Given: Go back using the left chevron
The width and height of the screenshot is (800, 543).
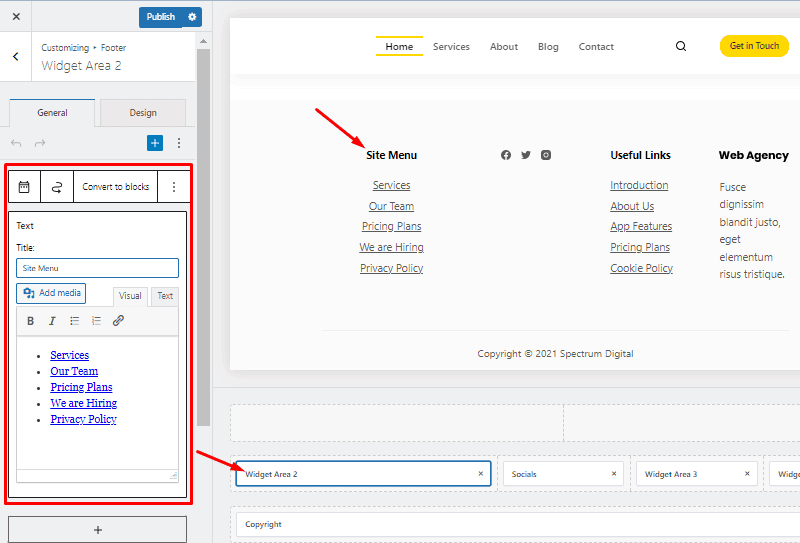Looking at the screenshot, I should 16,57.
